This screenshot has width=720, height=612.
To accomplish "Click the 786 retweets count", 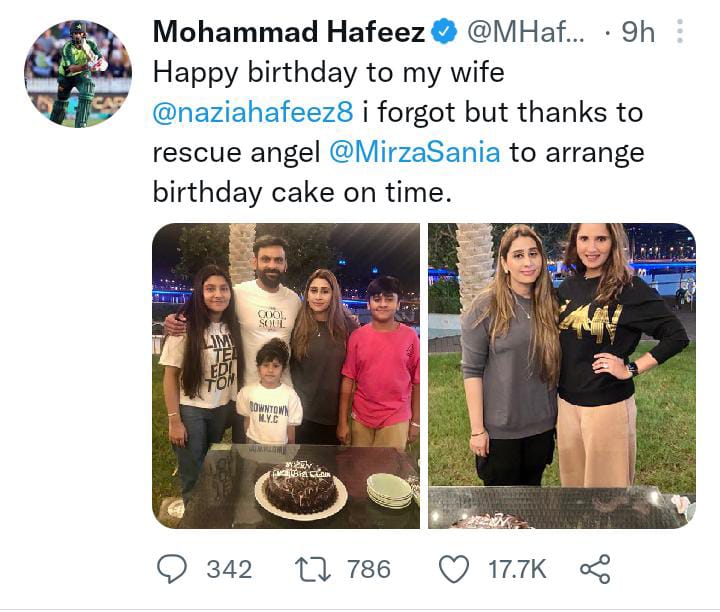I will click(x=368, y=569).
